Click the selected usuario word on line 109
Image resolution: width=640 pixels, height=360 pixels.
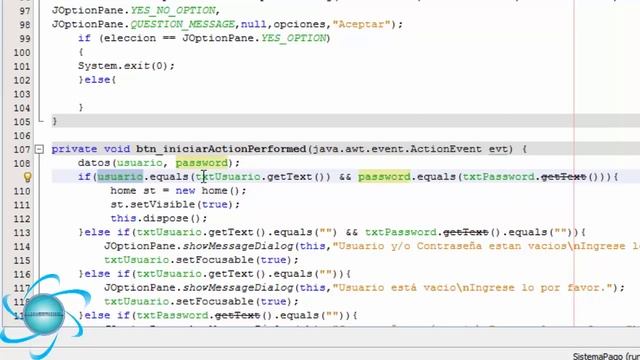point(120,177)
